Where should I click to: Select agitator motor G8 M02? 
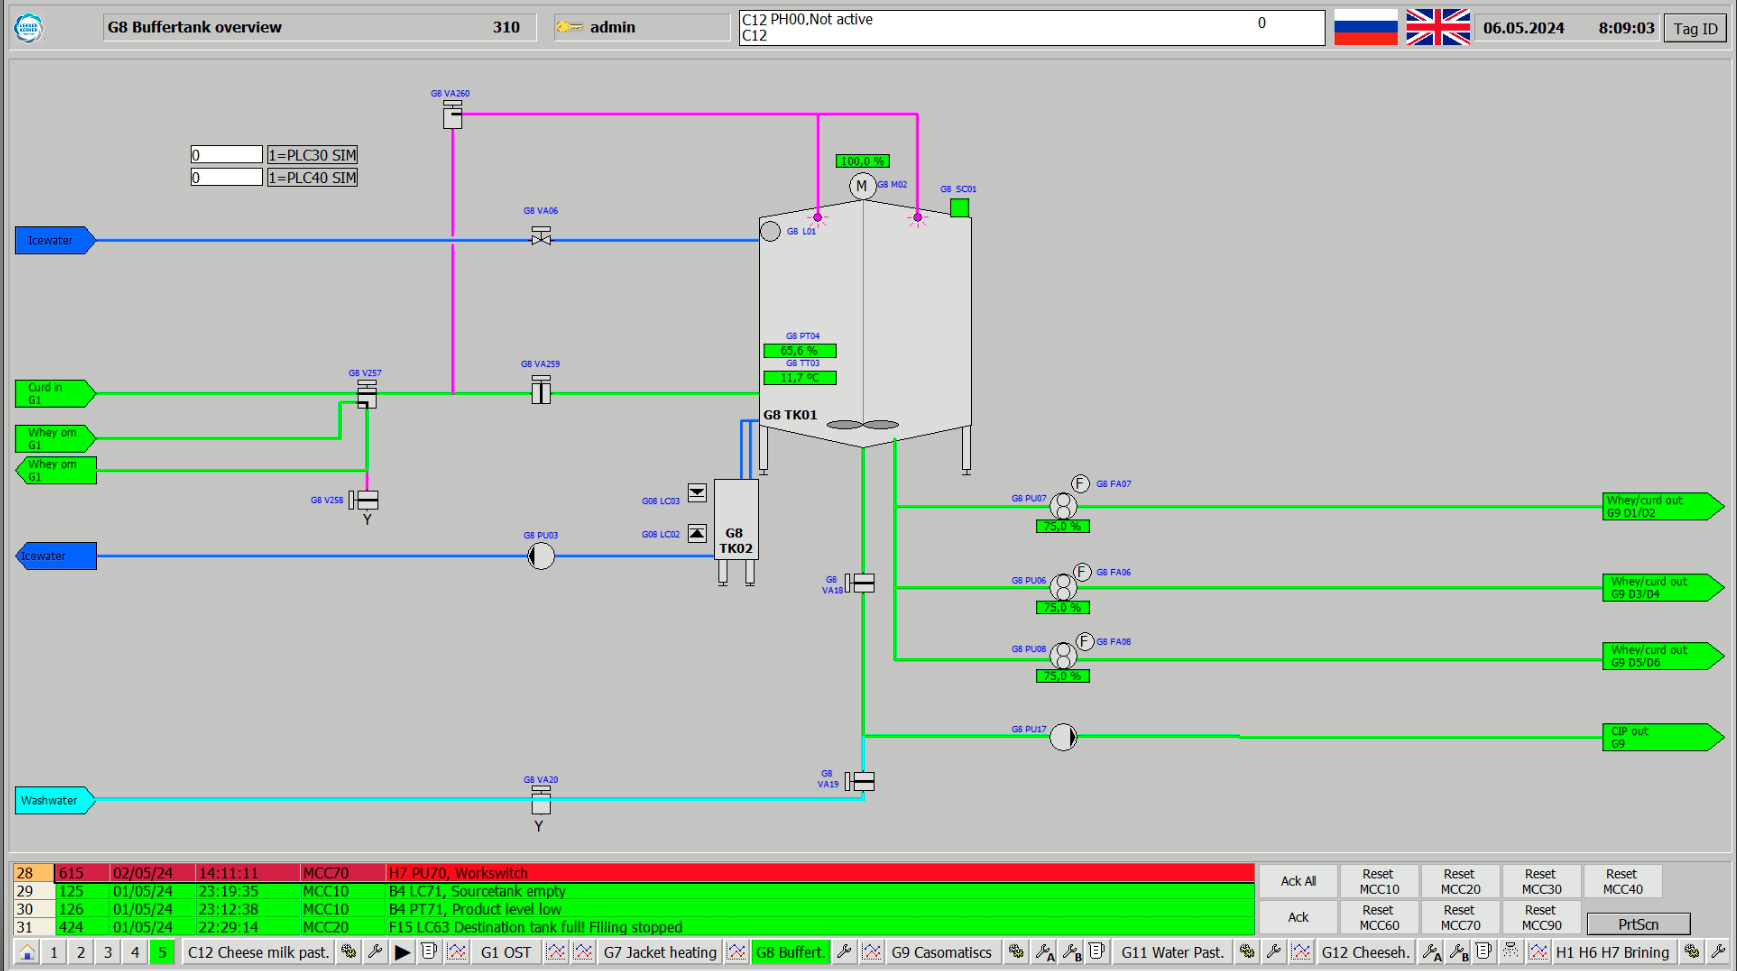coord(862,186)
